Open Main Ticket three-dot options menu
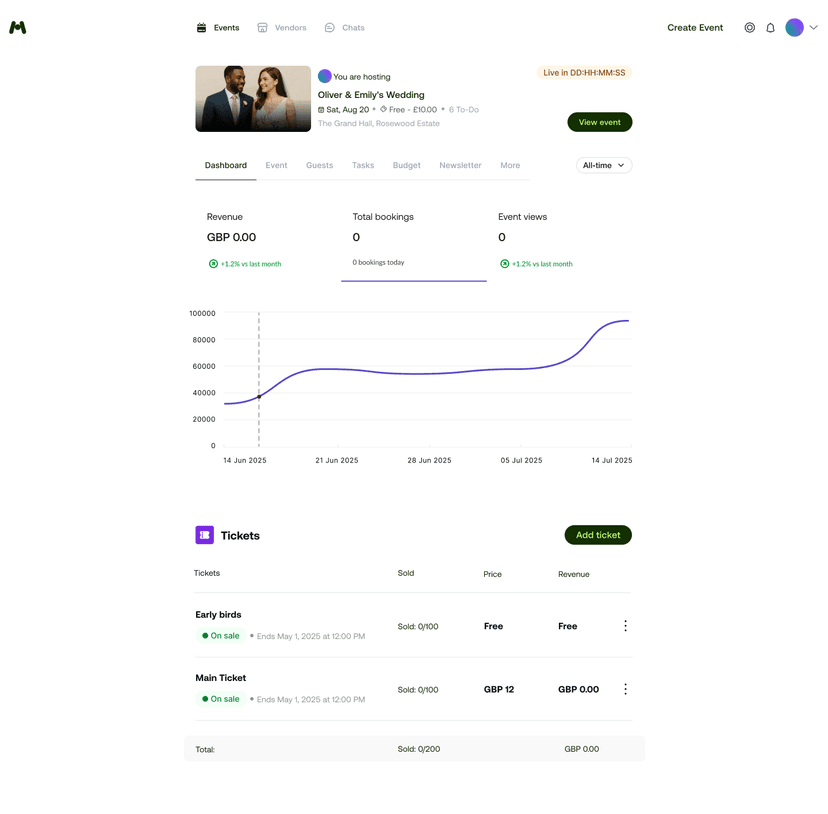828x814 pixels. click(625, 689)
